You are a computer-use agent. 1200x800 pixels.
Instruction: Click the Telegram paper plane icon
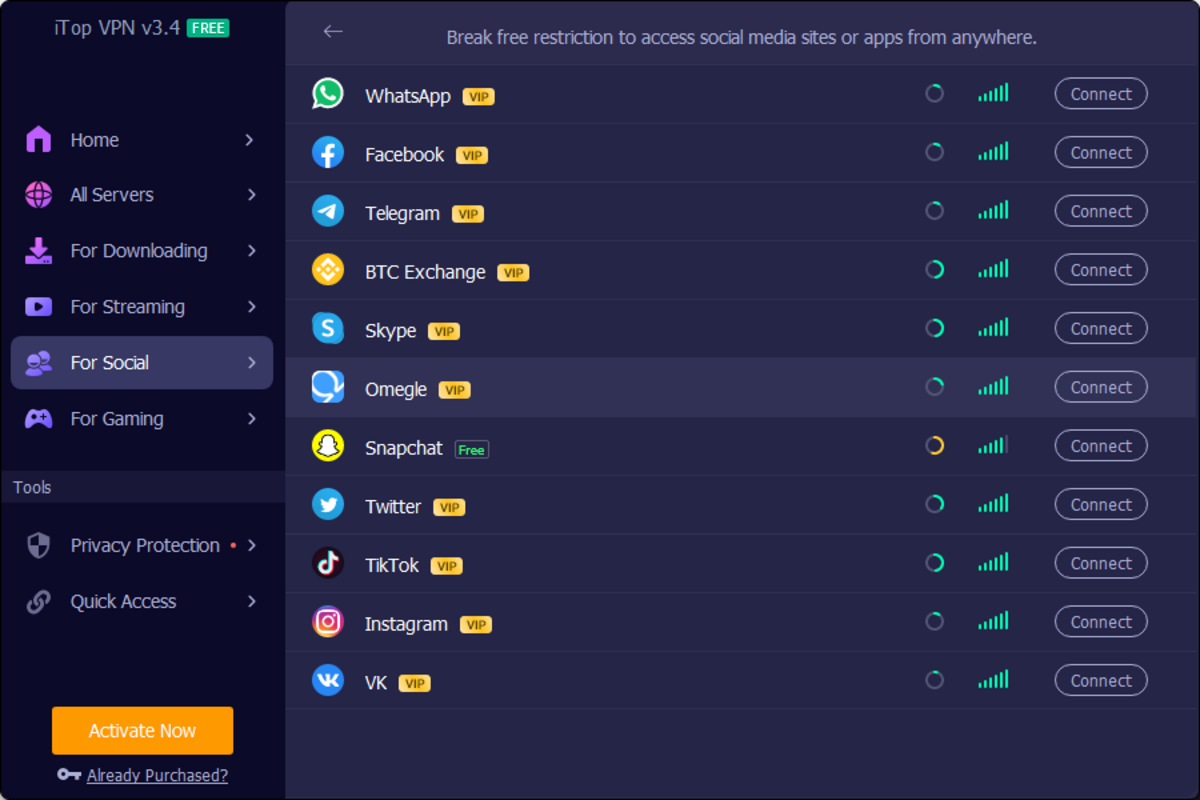click(327, 211)
